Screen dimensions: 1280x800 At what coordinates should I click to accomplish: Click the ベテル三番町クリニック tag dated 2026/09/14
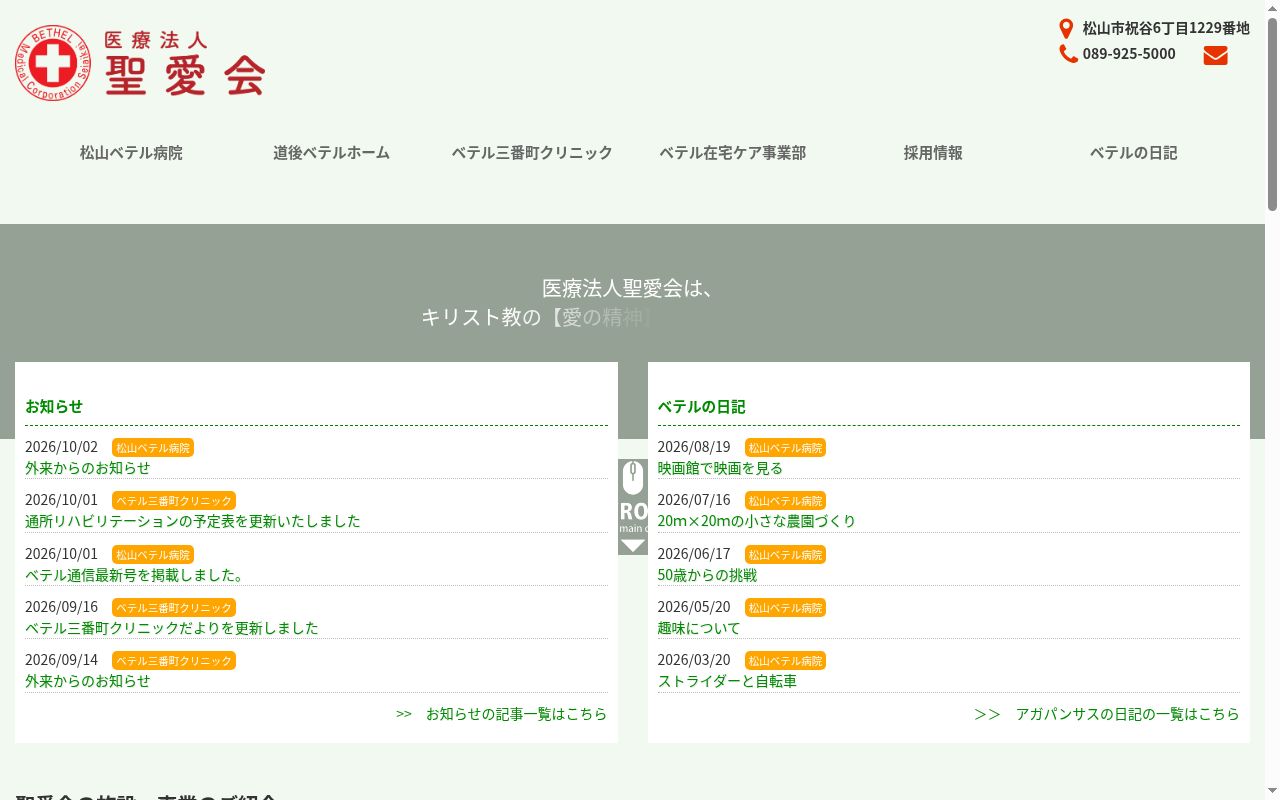pos(174,661)
